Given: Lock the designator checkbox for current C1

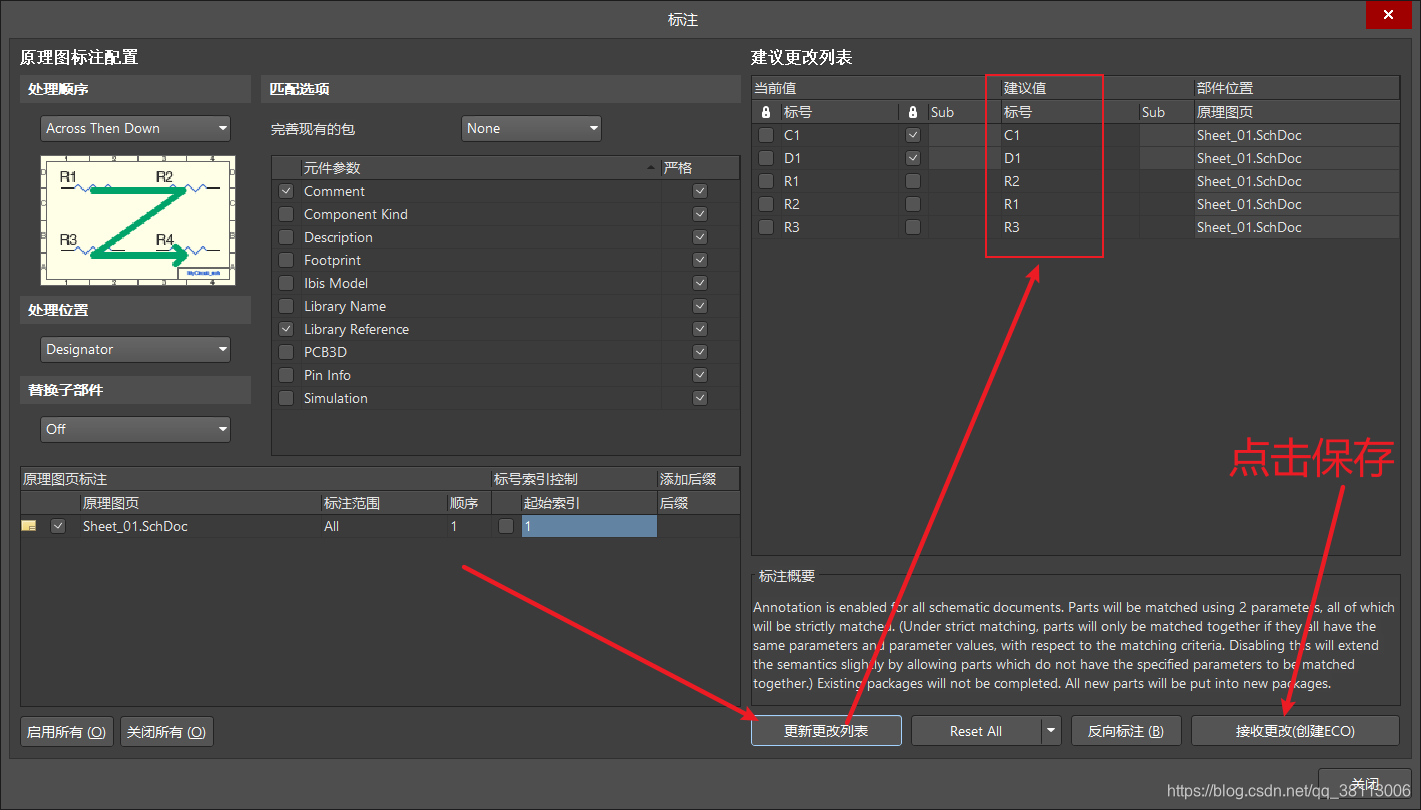Looking at the screenshot, I should (x=766, y=135).
